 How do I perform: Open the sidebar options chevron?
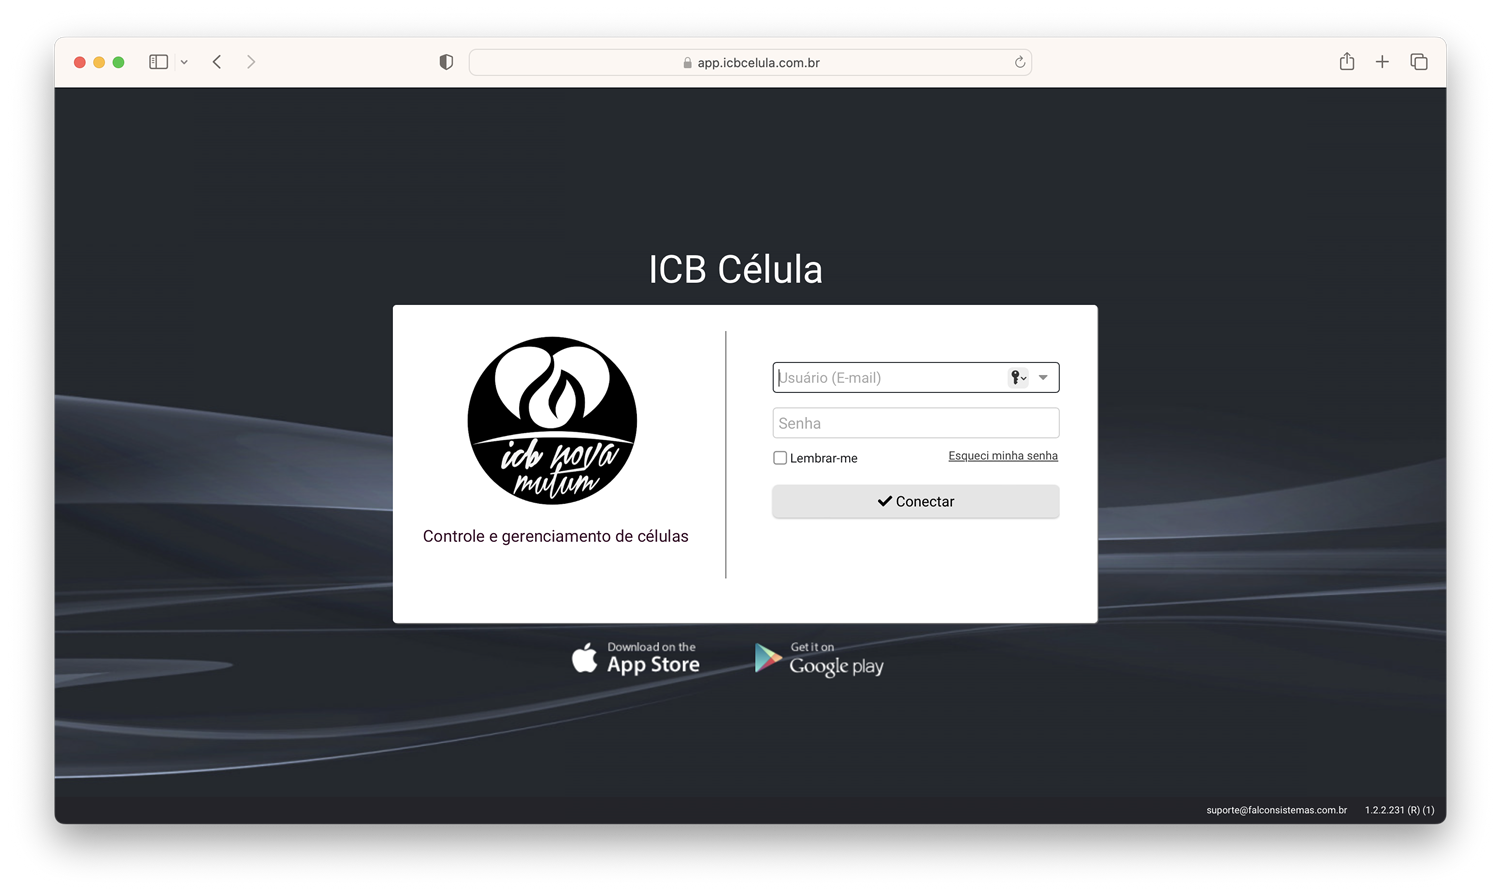pyautogui.click(x=184, y=62)
